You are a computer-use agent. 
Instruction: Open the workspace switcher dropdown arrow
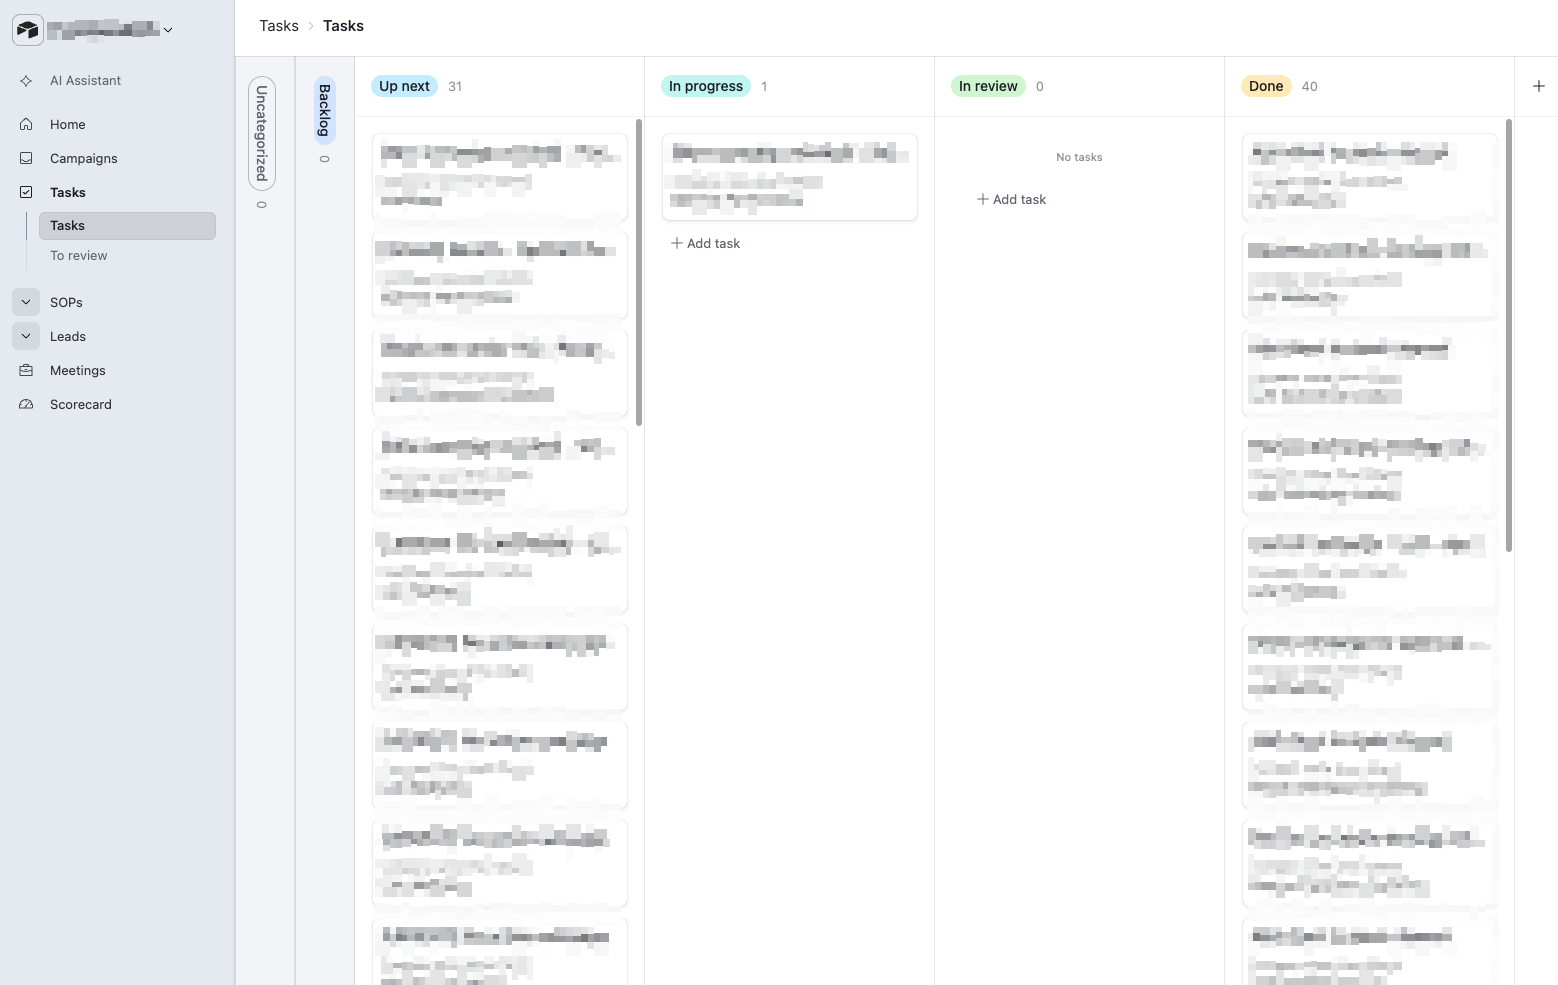168,30
